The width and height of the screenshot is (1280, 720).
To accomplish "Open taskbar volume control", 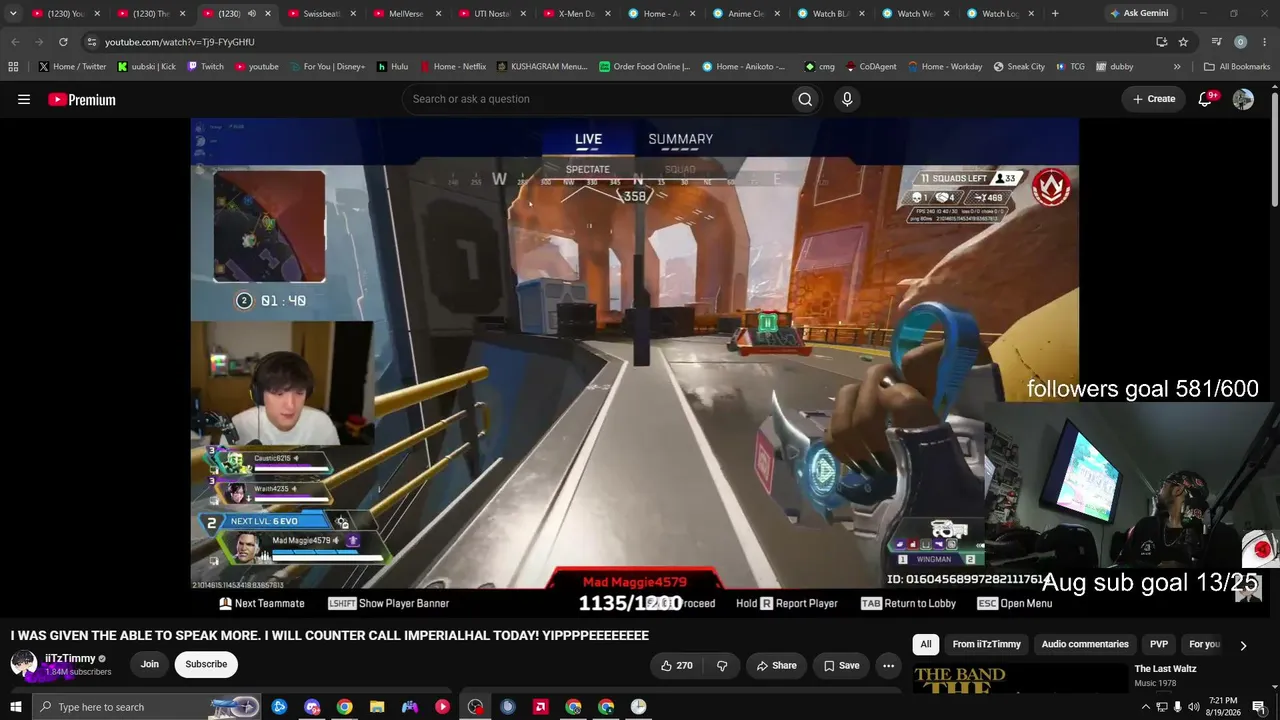I will coord(1193,707).
